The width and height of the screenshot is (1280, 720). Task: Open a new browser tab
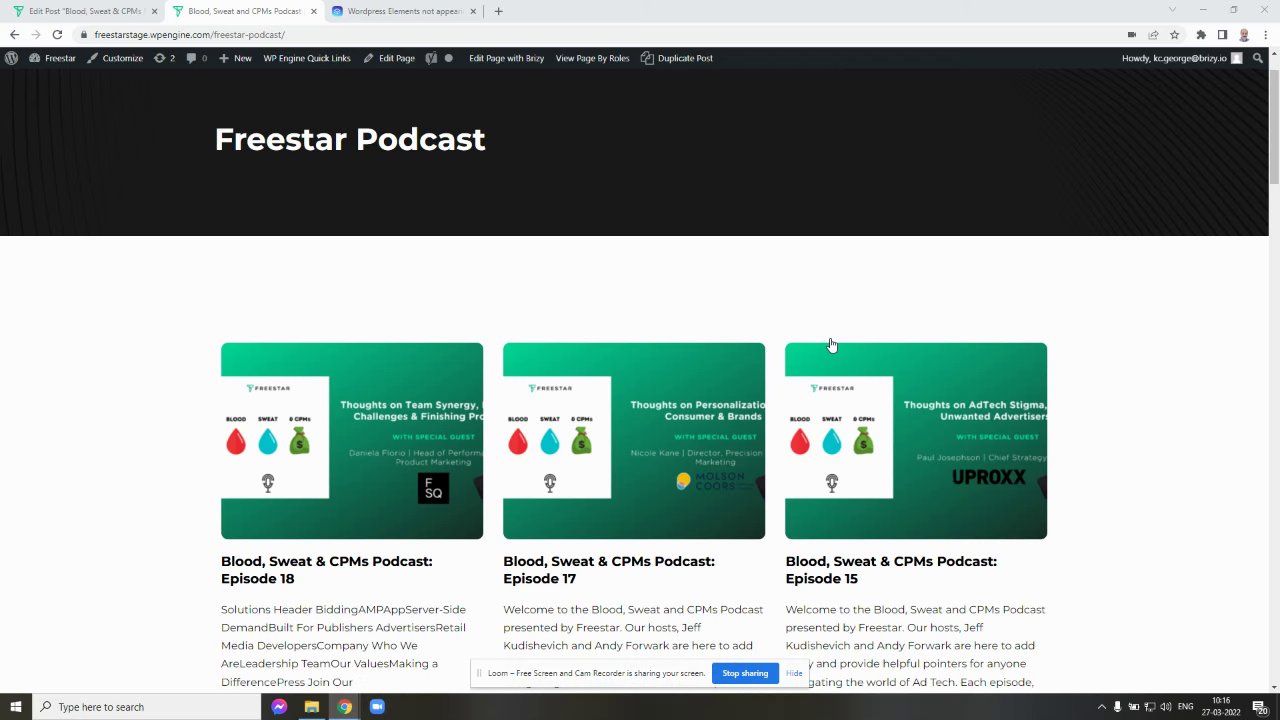[x=498, y=11]
